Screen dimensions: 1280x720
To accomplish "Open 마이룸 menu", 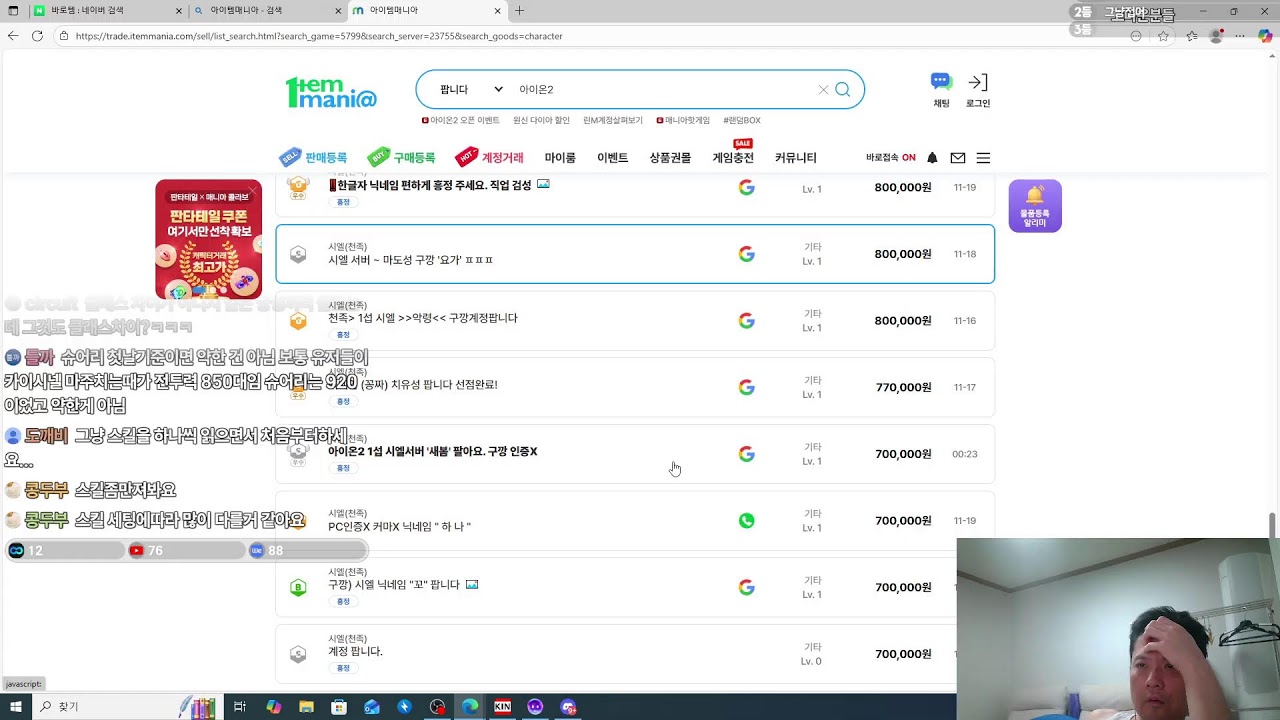I will pyautogui.click(x=560, y=158).
